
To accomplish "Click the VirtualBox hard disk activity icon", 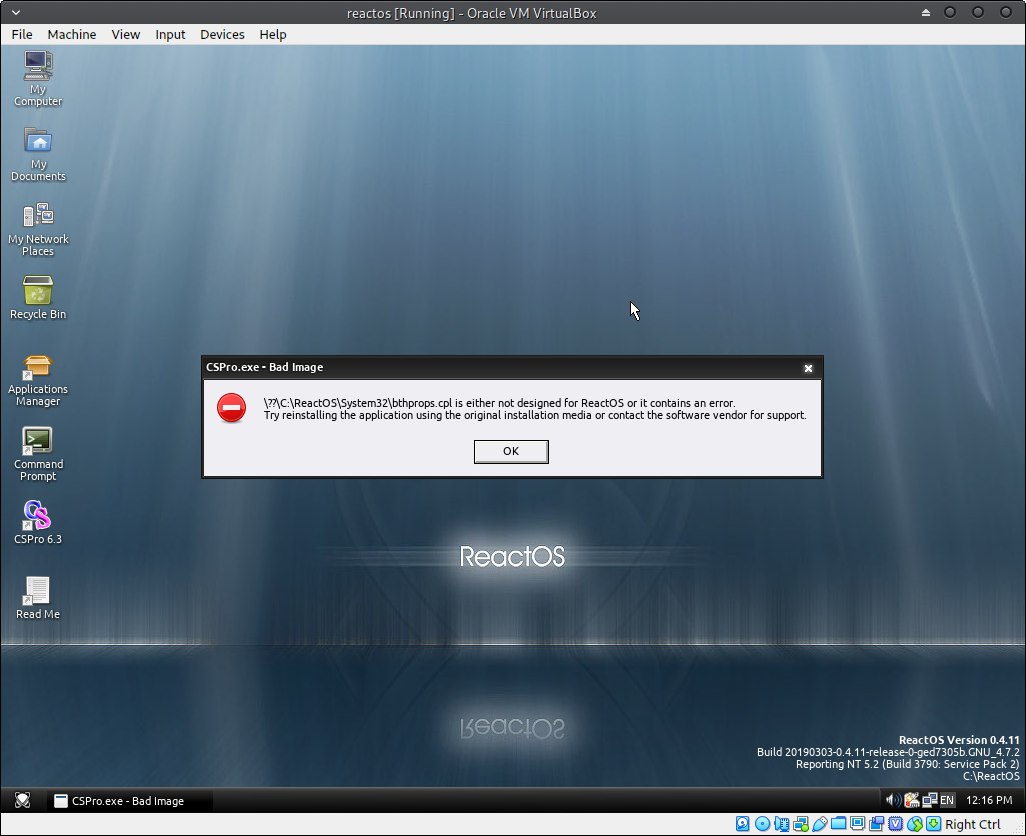I will (743, 824).
